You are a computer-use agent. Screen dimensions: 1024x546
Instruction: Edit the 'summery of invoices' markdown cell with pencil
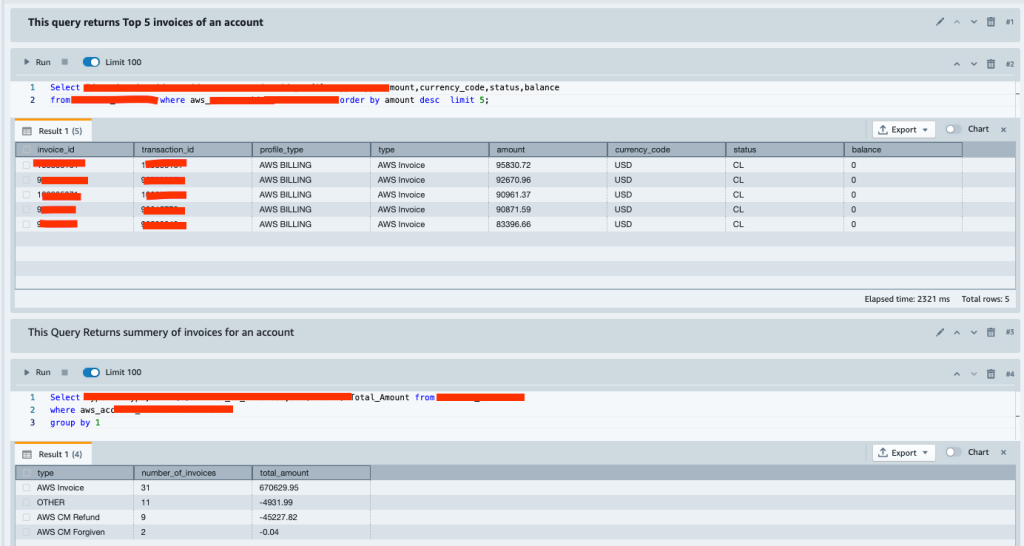940,332
